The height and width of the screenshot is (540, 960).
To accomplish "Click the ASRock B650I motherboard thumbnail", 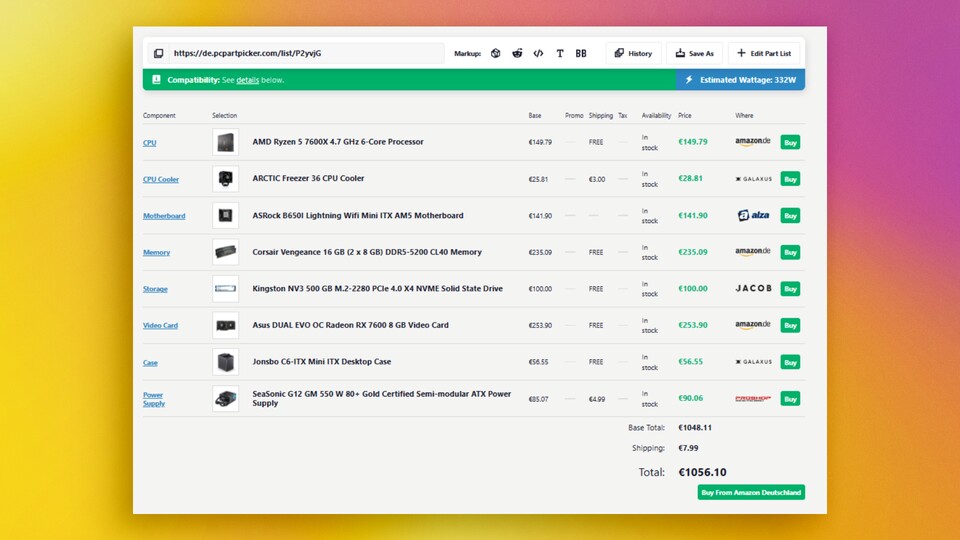I will [225, 216].
